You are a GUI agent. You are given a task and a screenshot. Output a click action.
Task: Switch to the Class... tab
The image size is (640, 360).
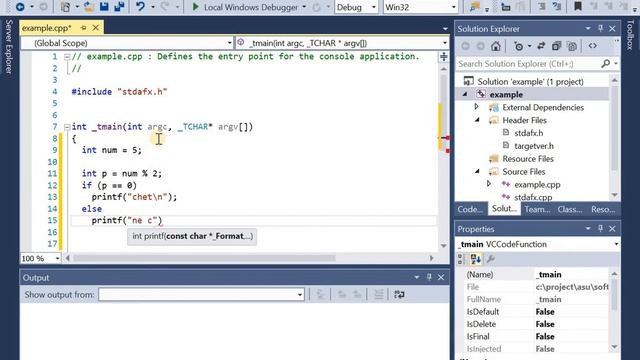point(570,209)
